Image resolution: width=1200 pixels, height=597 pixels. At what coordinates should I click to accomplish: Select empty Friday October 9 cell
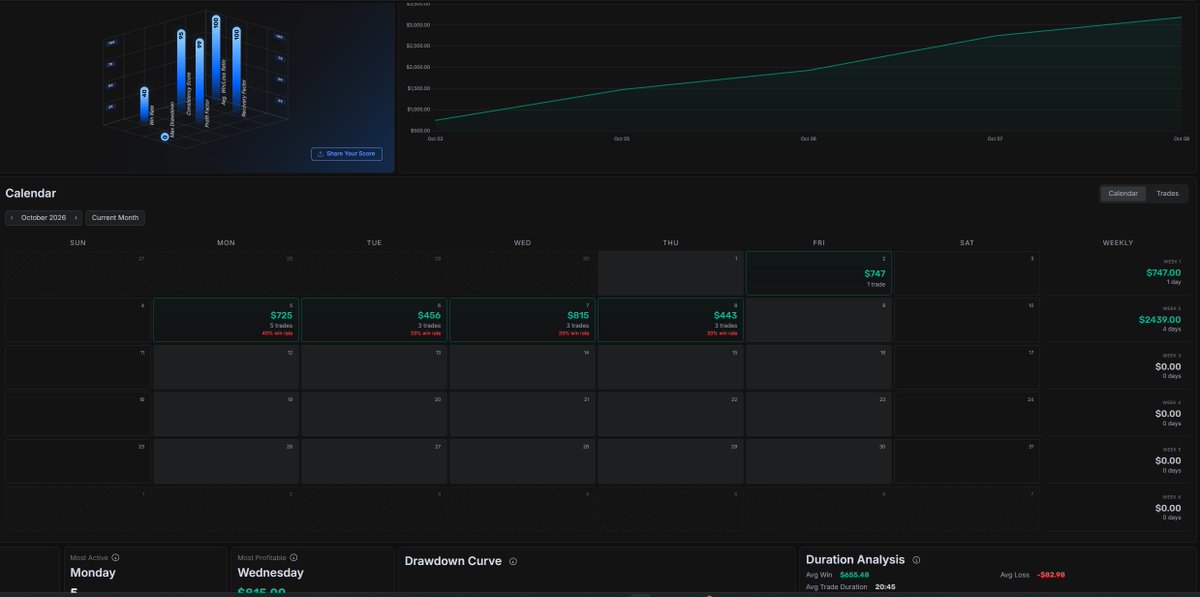[x=818, y=320]
